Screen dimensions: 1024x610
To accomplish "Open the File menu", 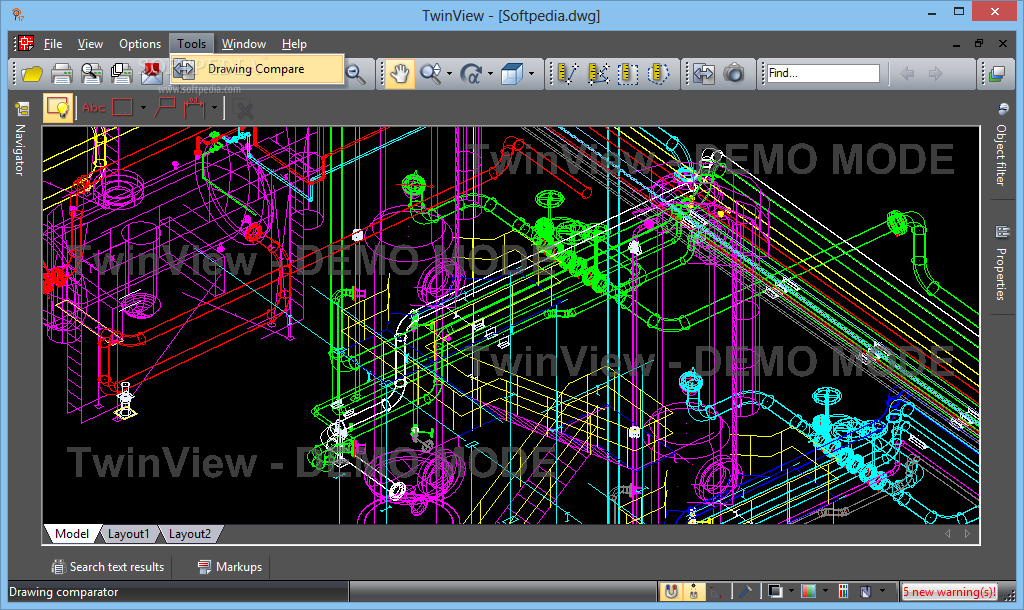I will tap(53, 44).
